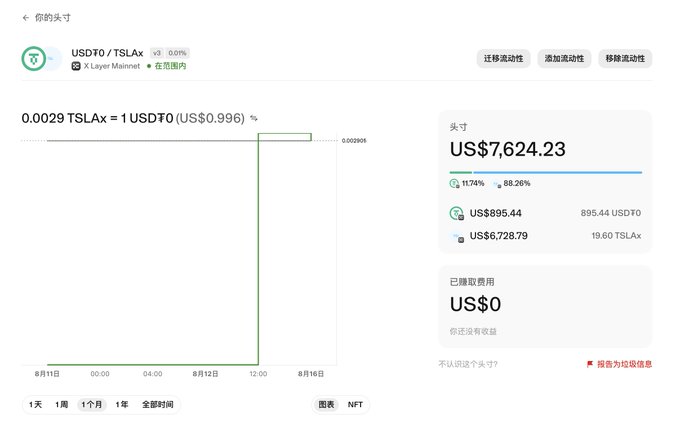680x432 pixels.
Task: Click the TSLAx token icon next to US$6,728.79
Action: pyautogui.click(x=457, y=236)
